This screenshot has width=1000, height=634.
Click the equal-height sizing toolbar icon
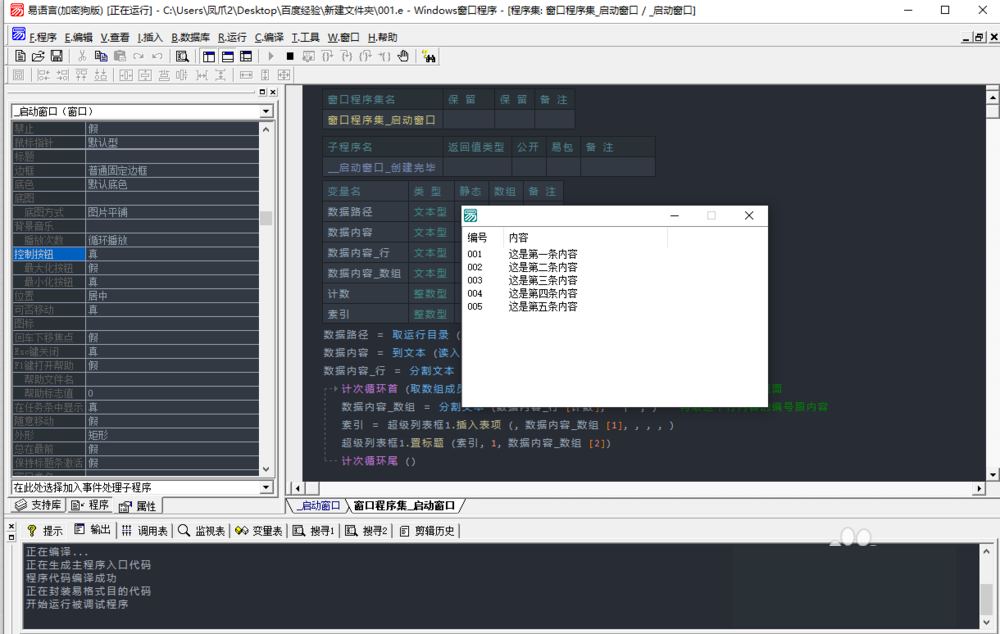[x=265, y=75]
